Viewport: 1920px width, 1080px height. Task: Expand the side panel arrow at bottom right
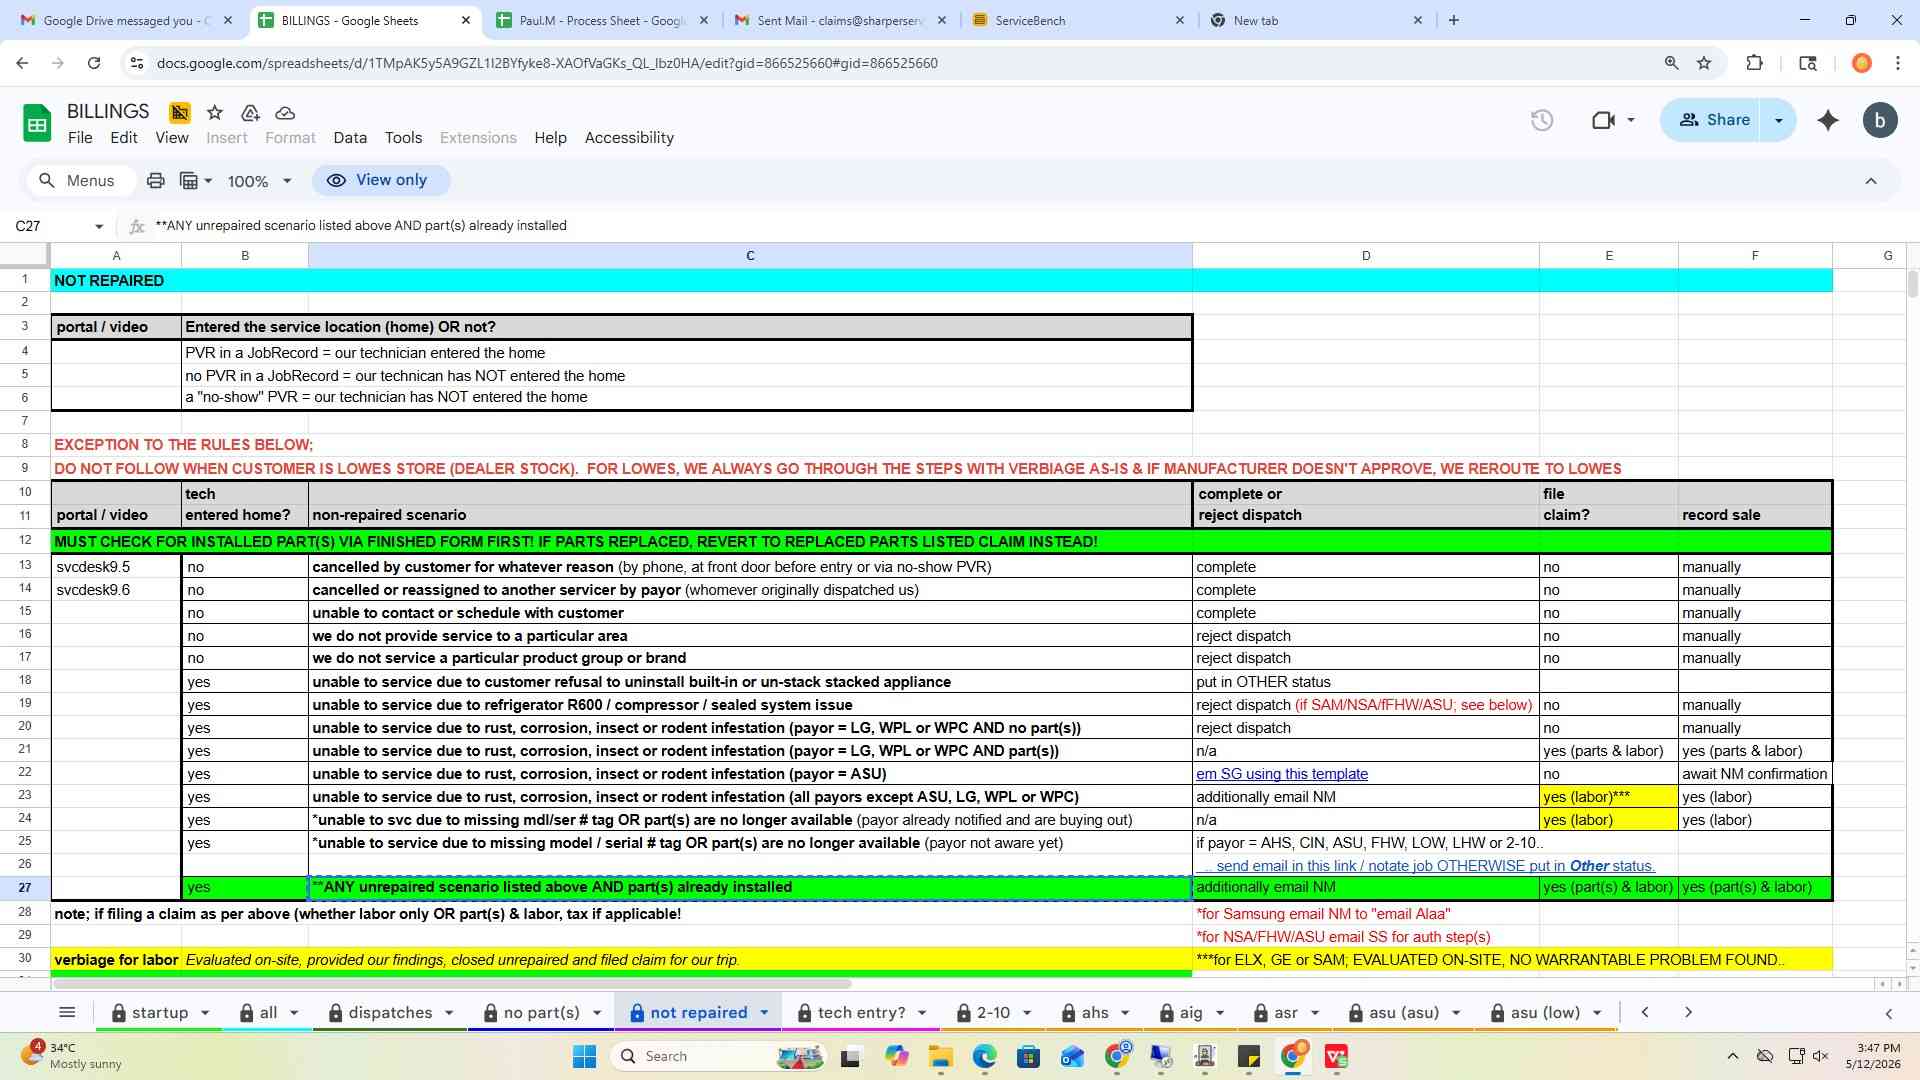click(x=1888, y=1013)
